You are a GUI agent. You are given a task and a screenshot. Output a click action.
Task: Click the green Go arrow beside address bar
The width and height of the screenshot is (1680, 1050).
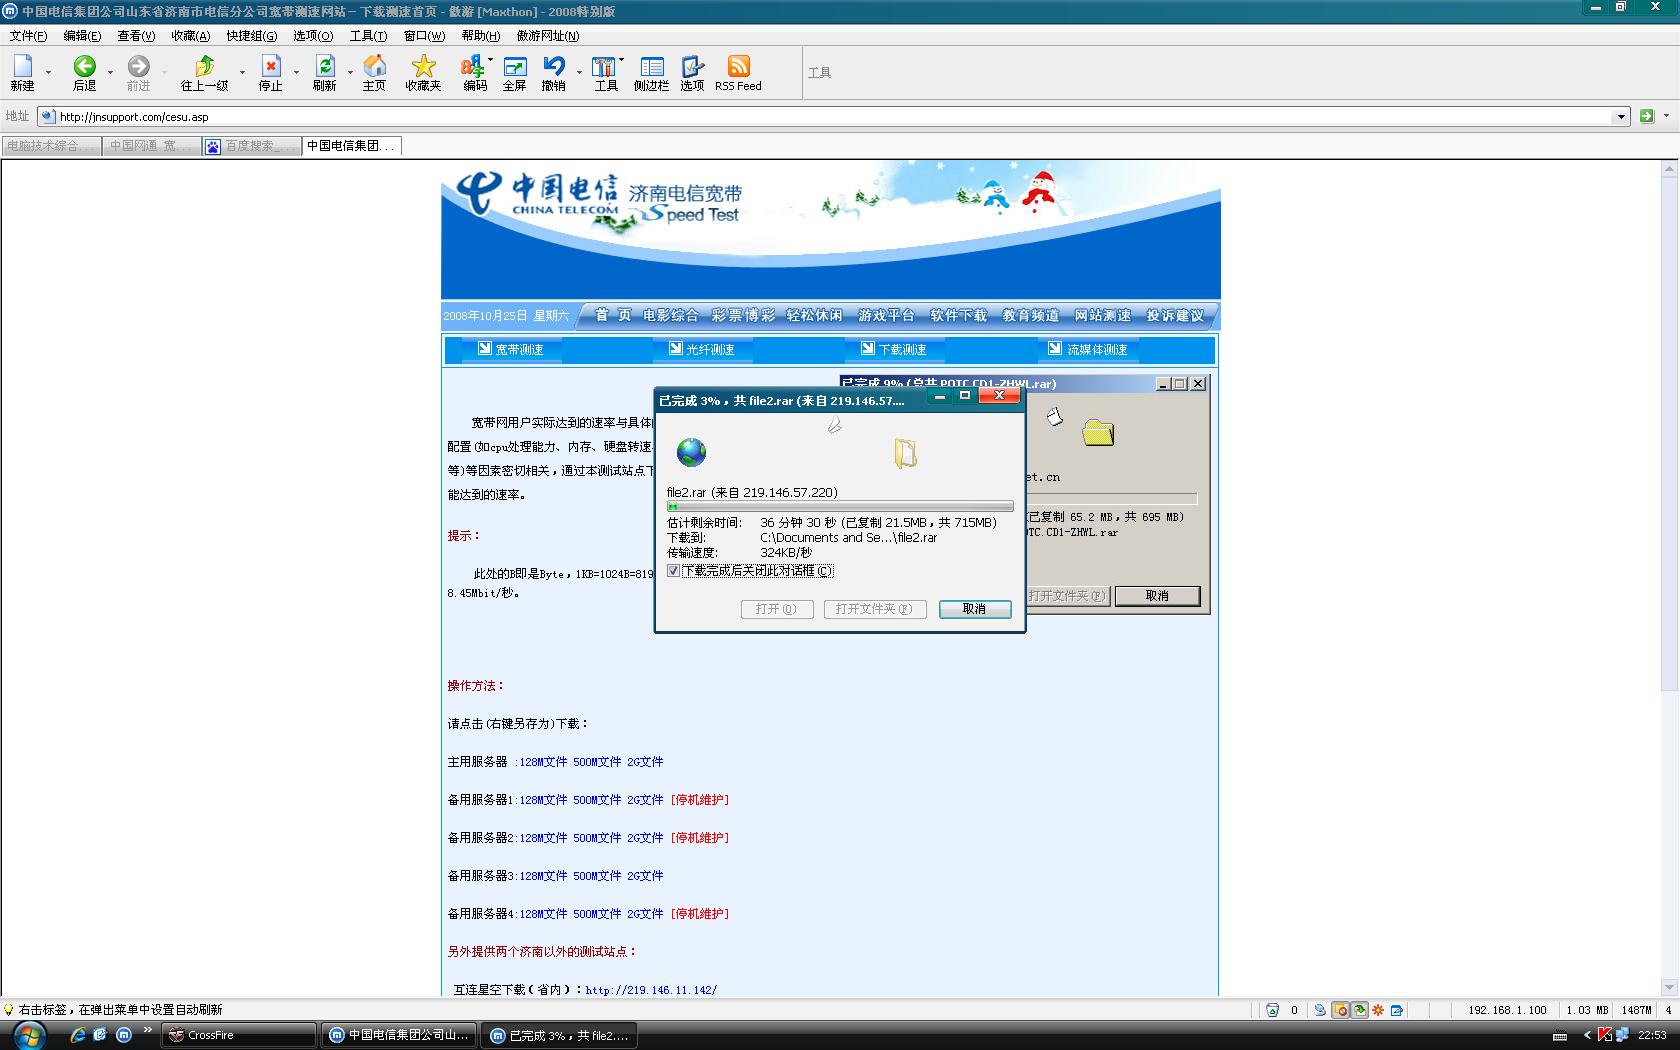(x=1647, y=116)
